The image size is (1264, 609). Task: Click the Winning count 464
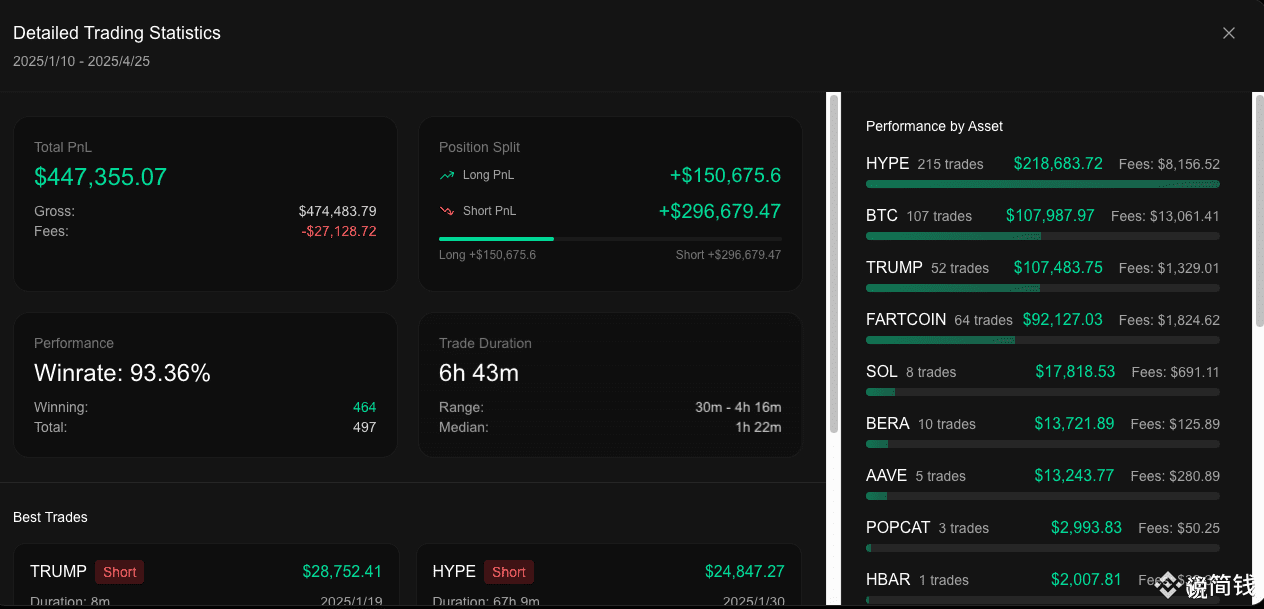[365, 407]
